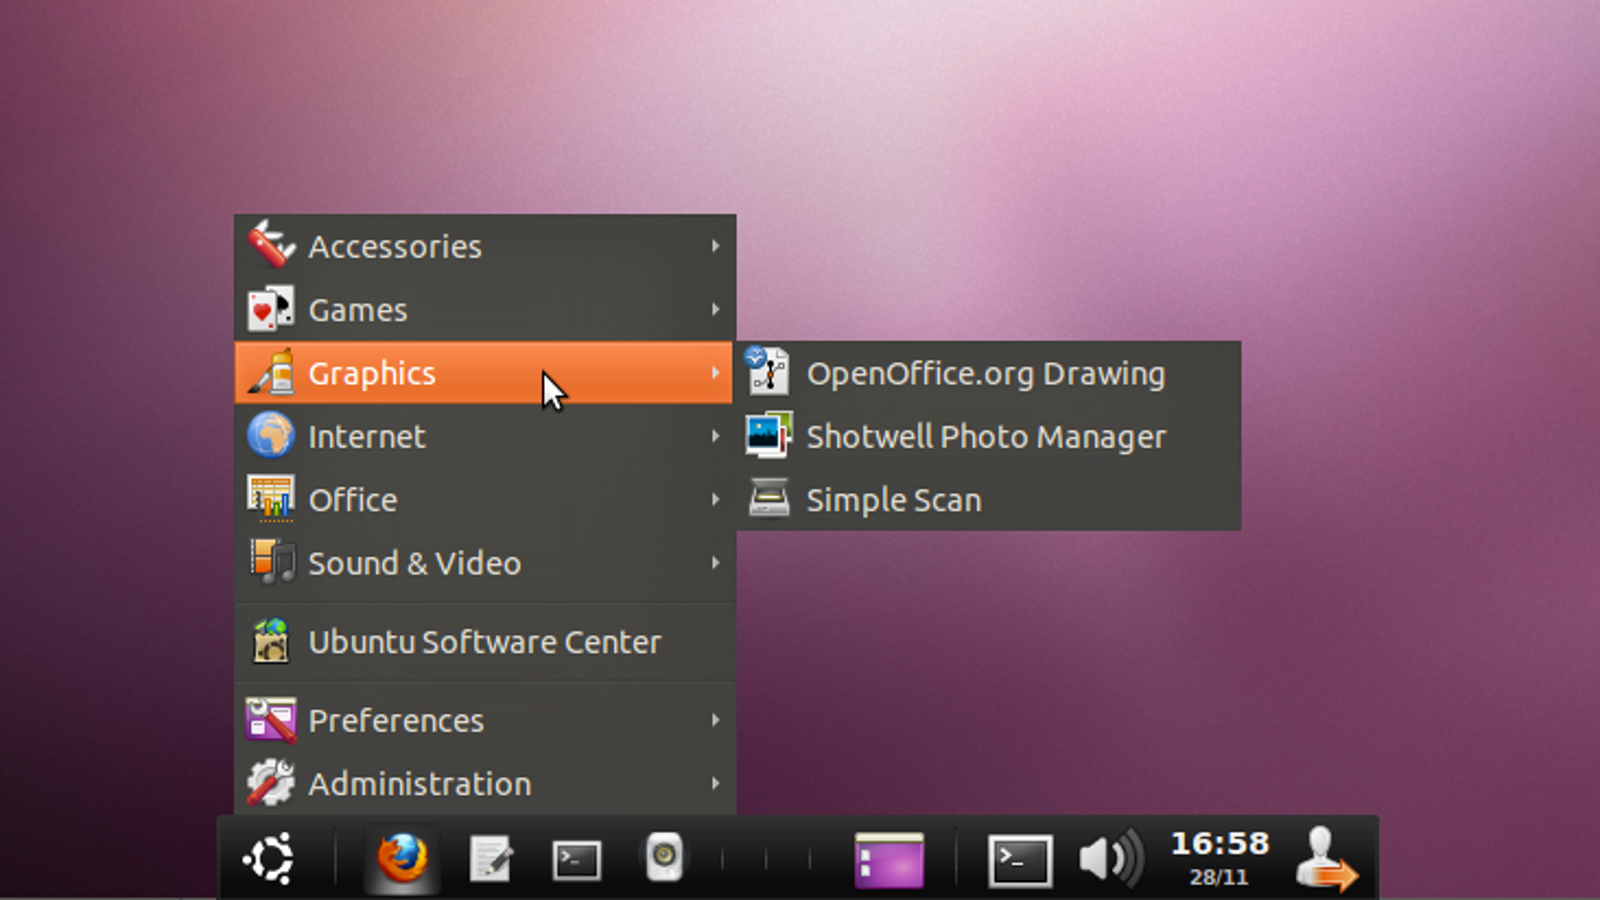Image resolution: width=1600 pixels, height=900 pixels.
Task: Click the user logout icon with orange arrow
Action: 1326,858
